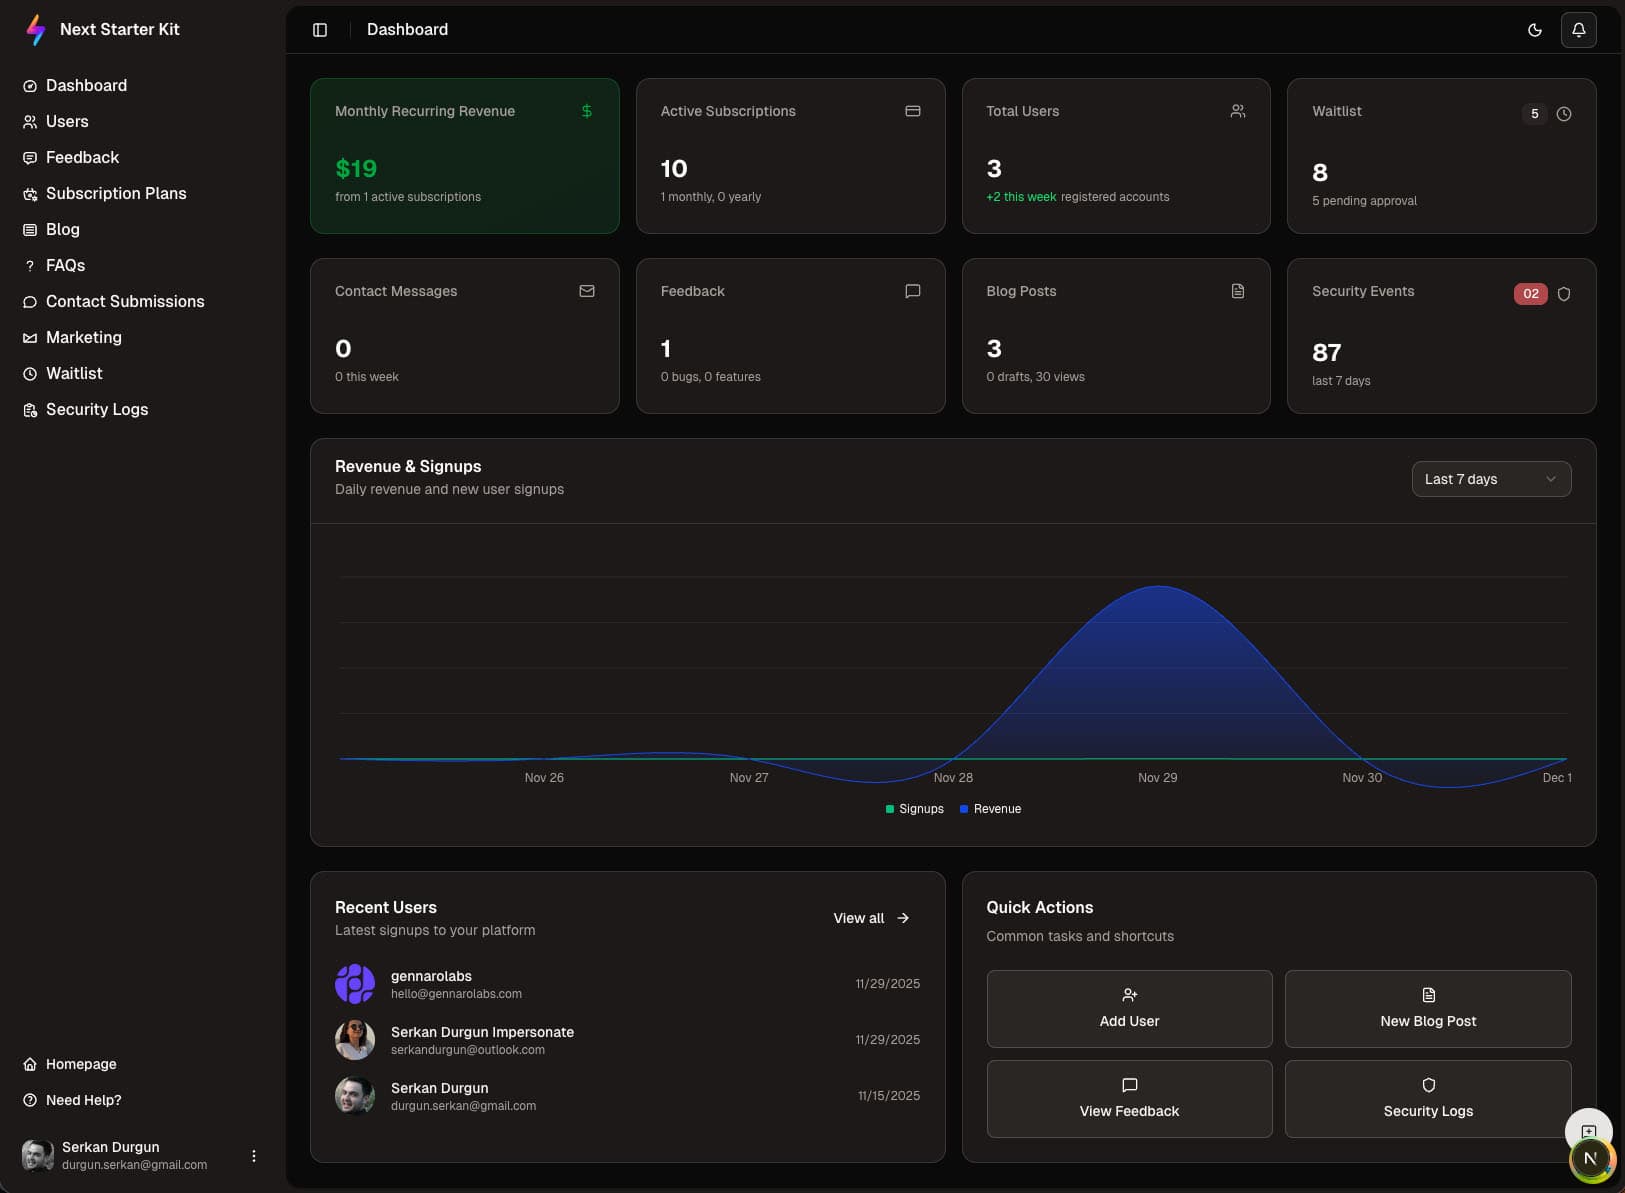Select Contact Submissions in the sidebar
This screenshot has width=1625, height=1193.
tap(125, 301)
